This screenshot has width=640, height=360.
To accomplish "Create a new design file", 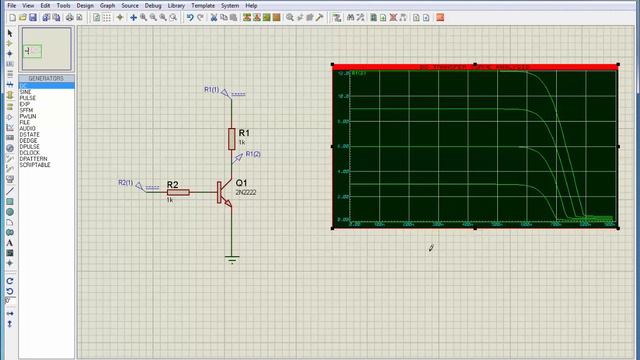I will tap(13, 18).
